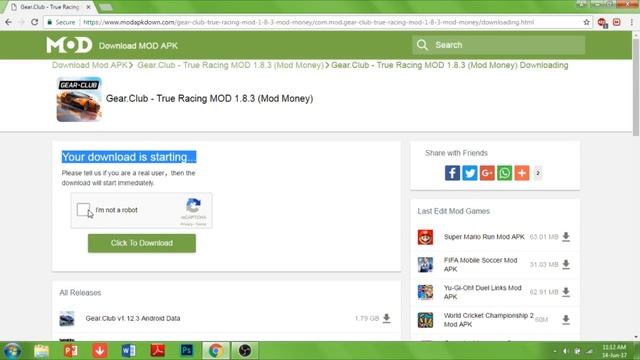This screenshot has width=640, height=360.
Task: Click the MOD site logo
Action: click(x=69, y=45)
